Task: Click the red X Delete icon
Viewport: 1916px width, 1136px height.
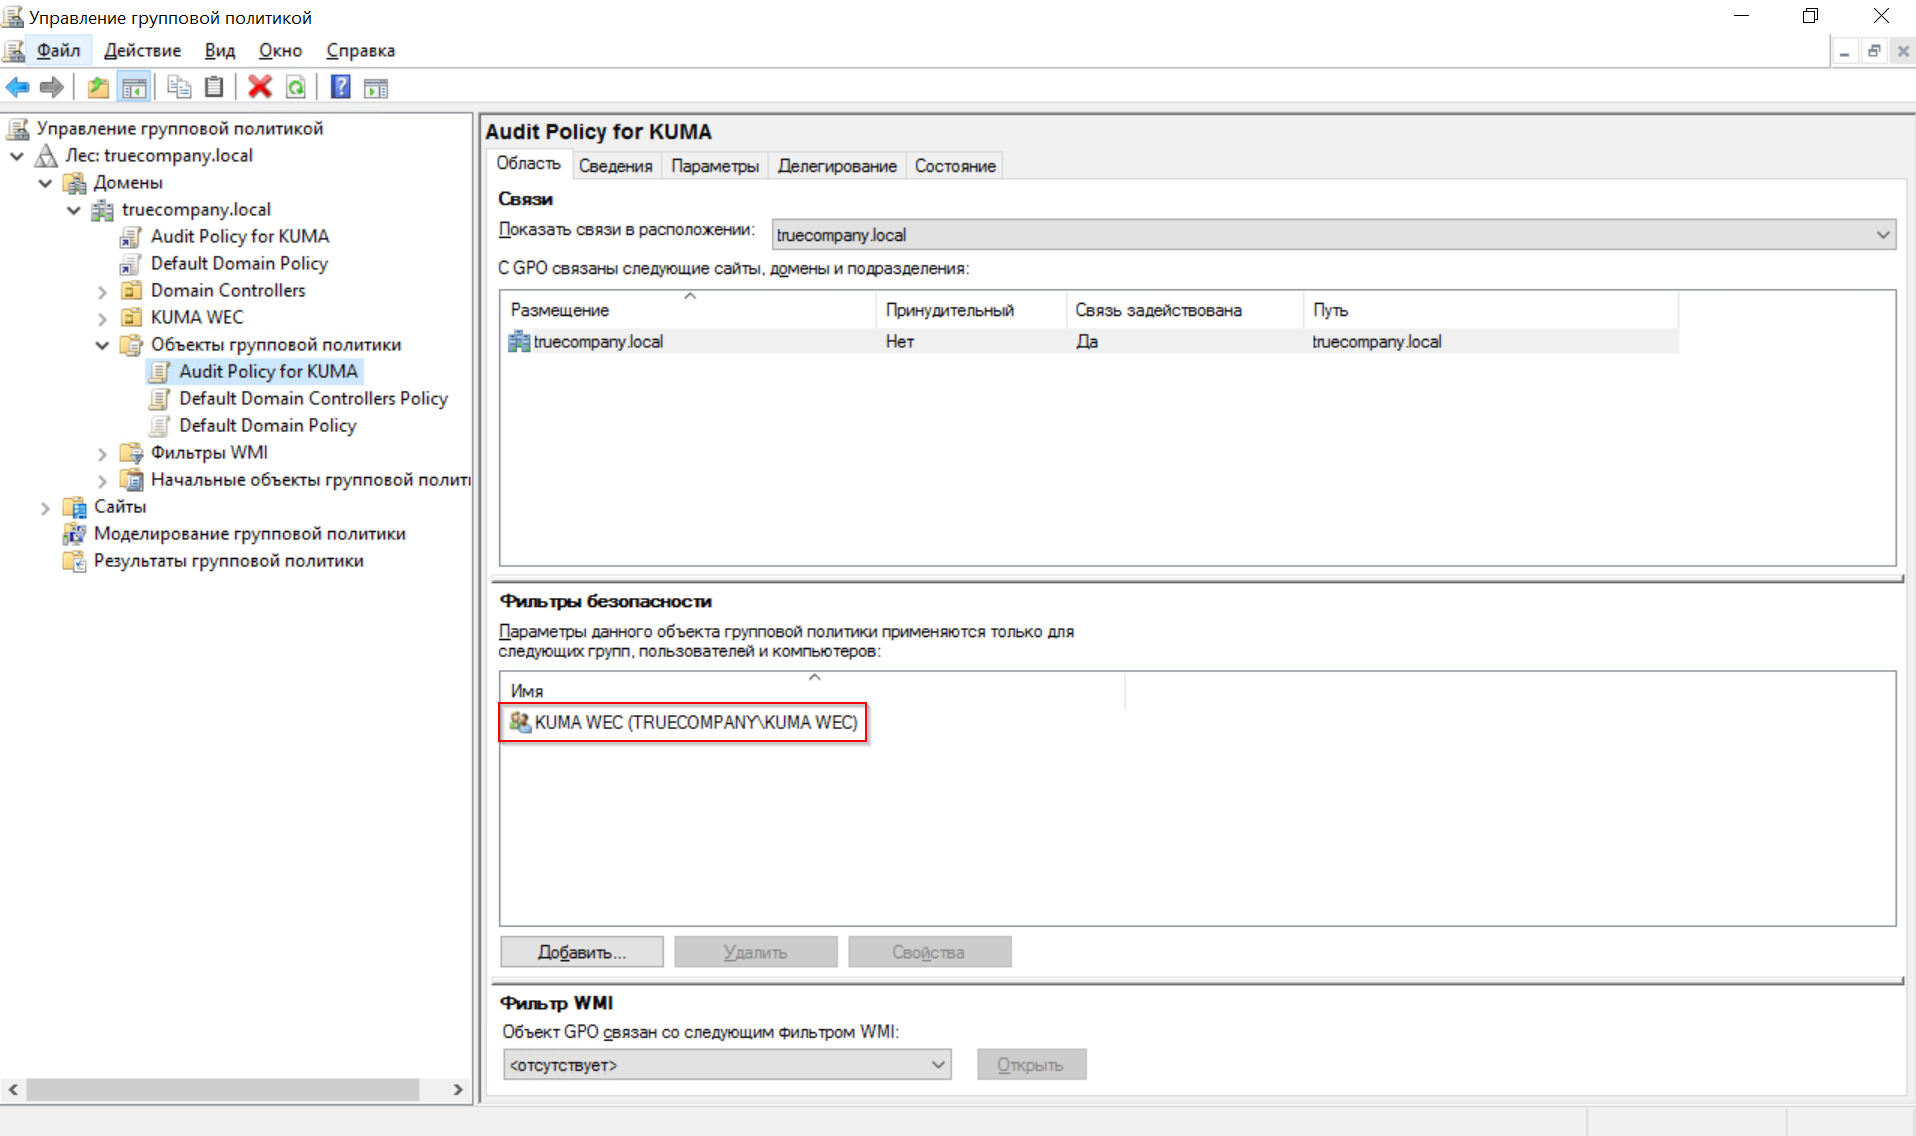Action: tap(260, 88)
